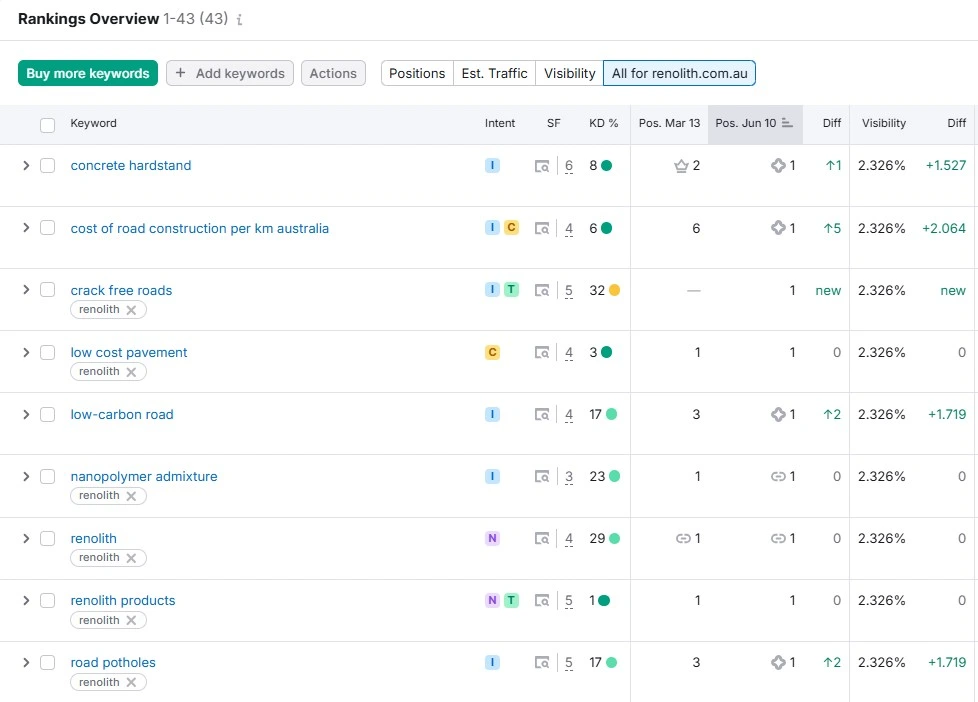Click crown icon in concrete hardstand Mar 13 position
978x702 pixels.
pyautogui.click(x=681, y=166)
